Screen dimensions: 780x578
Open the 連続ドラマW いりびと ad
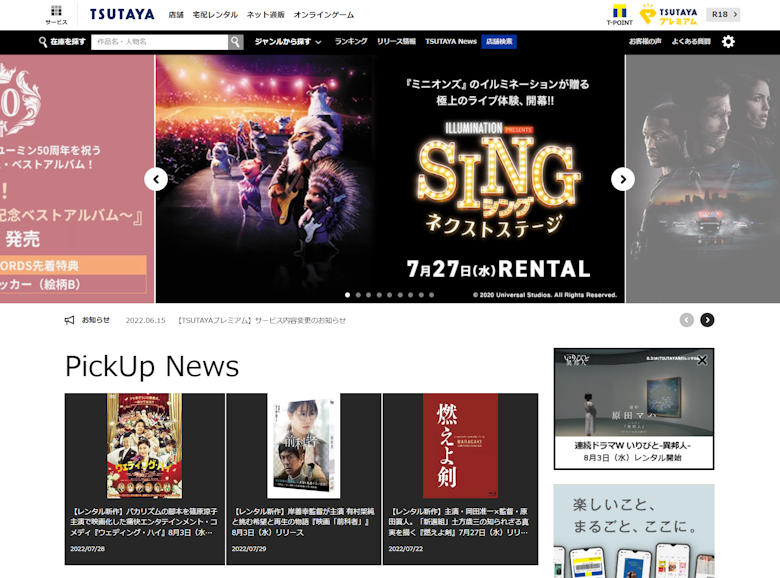[x=634, y=409]
